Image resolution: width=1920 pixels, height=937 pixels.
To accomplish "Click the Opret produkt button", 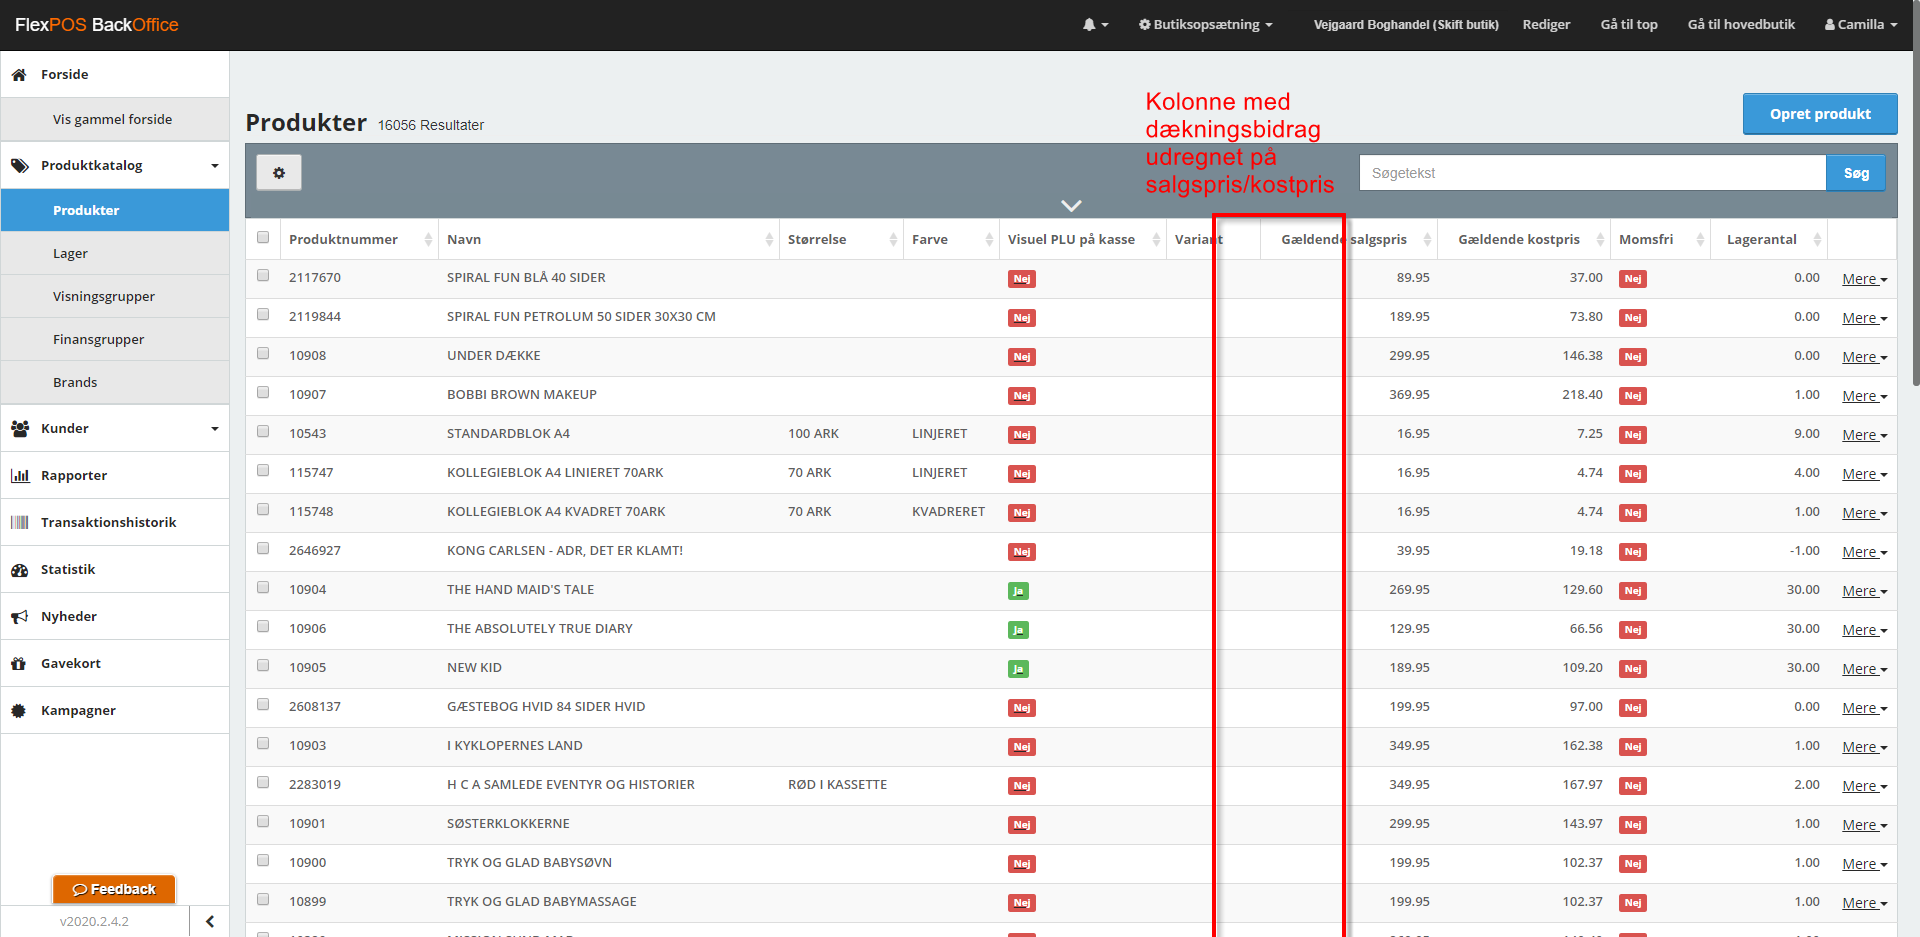I will tap(1820, 114).
